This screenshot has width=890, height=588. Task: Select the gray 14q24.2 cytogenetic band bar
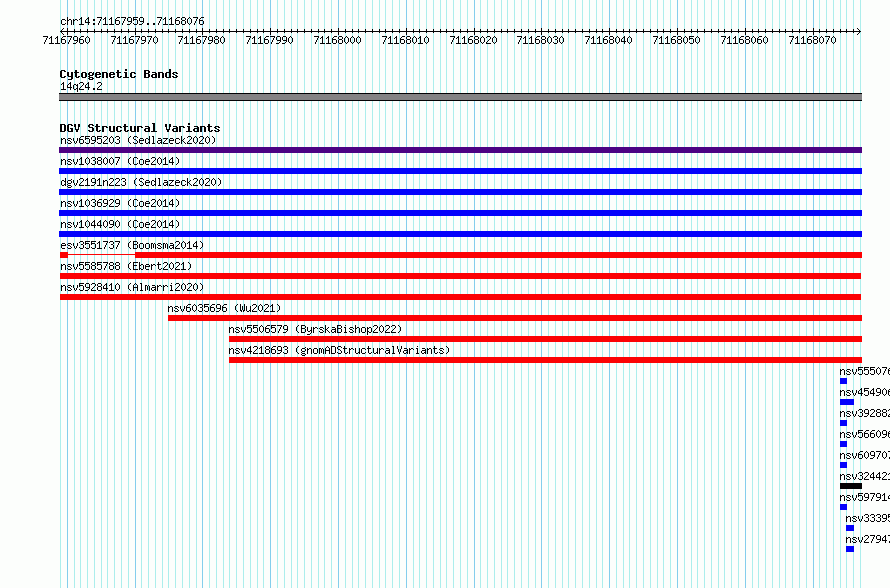pos(460,97)
